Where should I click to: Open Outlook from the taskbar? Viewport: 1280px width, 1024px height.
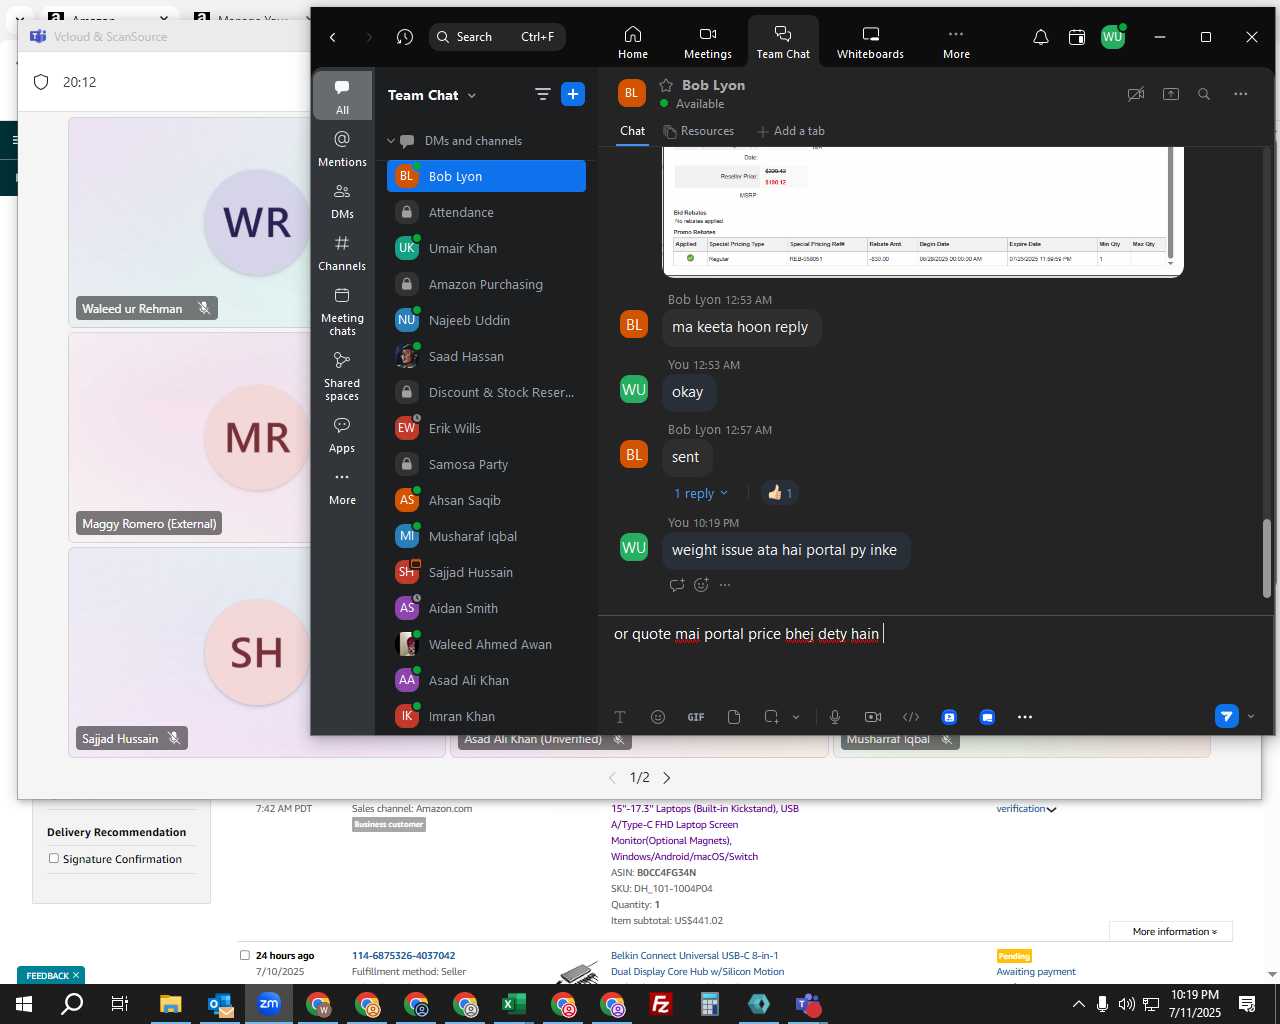click(220, 1004)
